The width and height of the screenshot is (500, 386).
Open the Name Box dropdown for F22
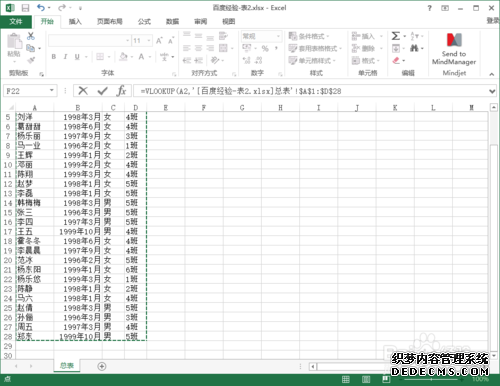pyautogui.click(x=52, y=91)
